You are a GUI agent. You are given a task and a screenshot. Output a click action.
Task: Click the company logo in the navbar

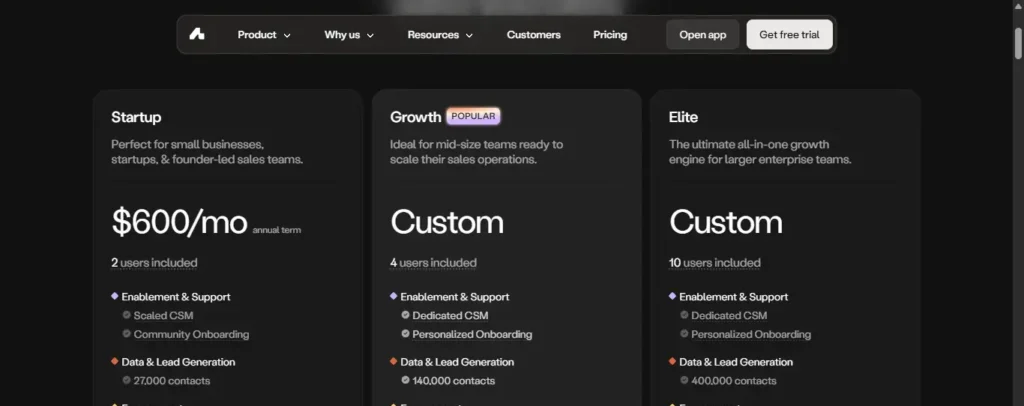(x=197, y=35)
